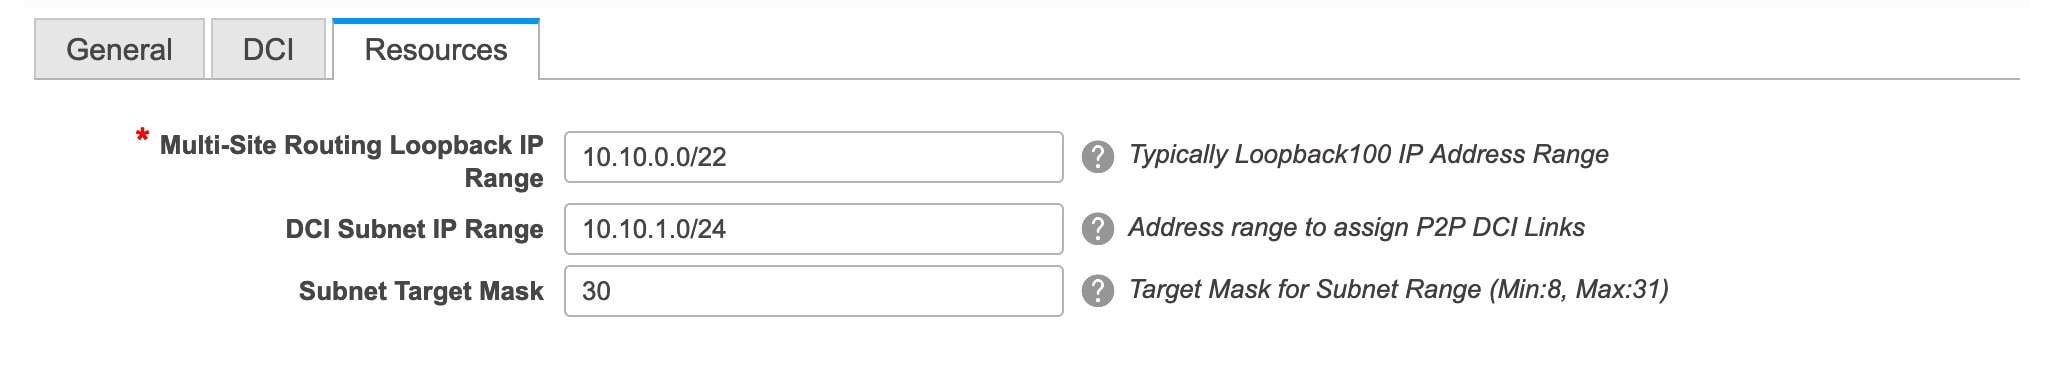Switch to the General tab
The height and width of the screenshot is (368, 2048).
tap(119, 49)
